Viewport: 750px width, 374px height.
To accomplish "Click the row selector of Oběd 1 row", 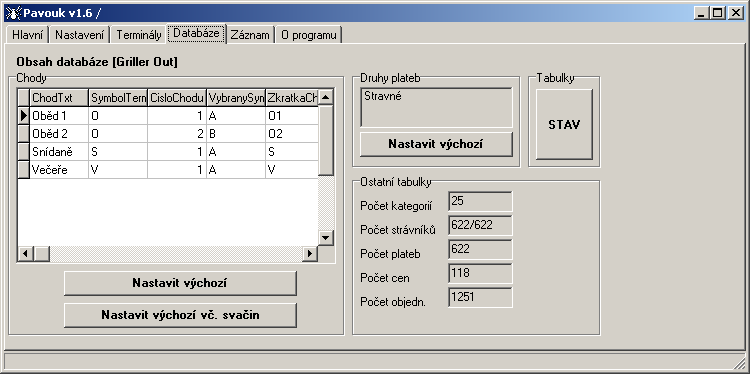I will [x=23, y=116].
